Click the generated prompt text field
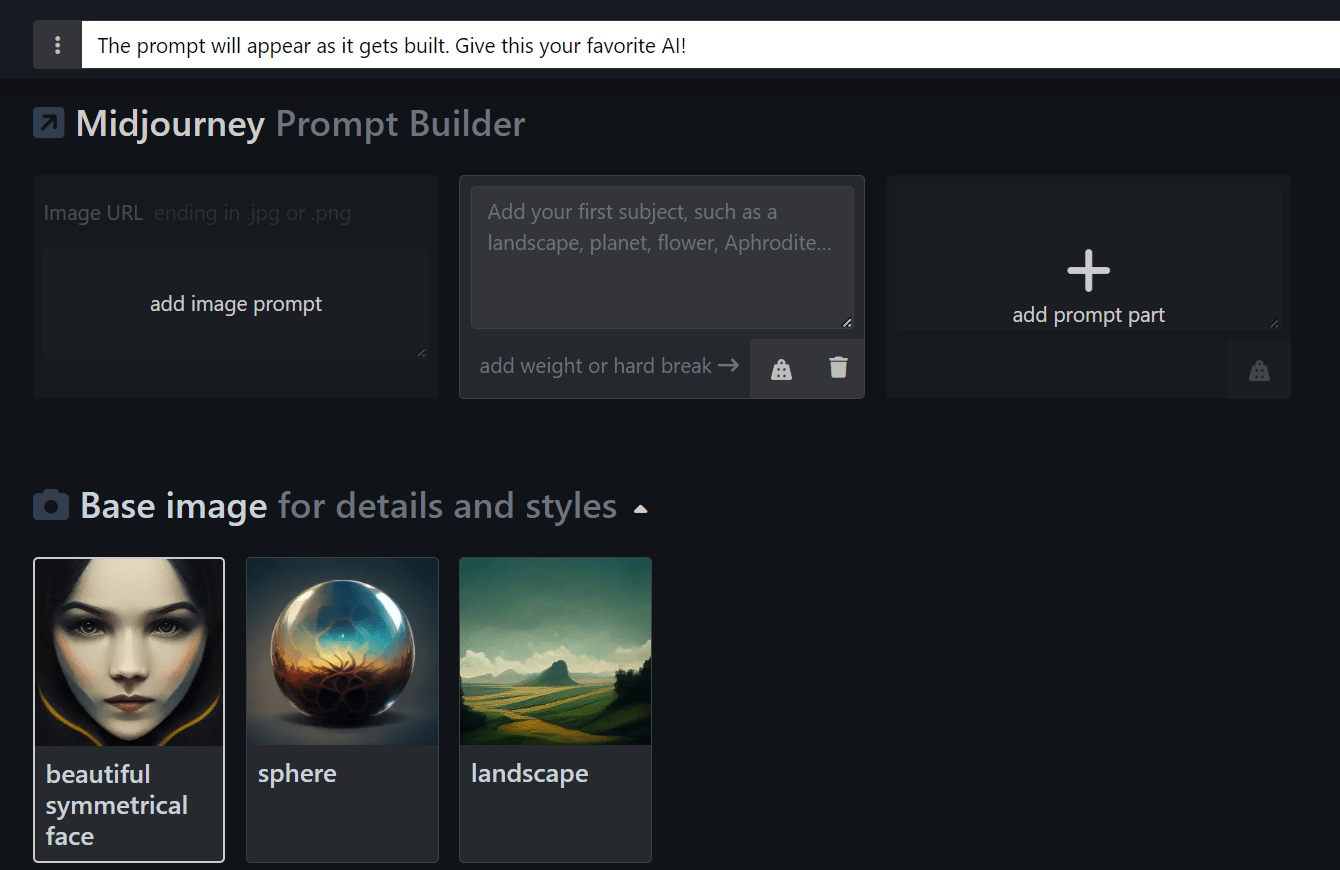 [710, 45]
